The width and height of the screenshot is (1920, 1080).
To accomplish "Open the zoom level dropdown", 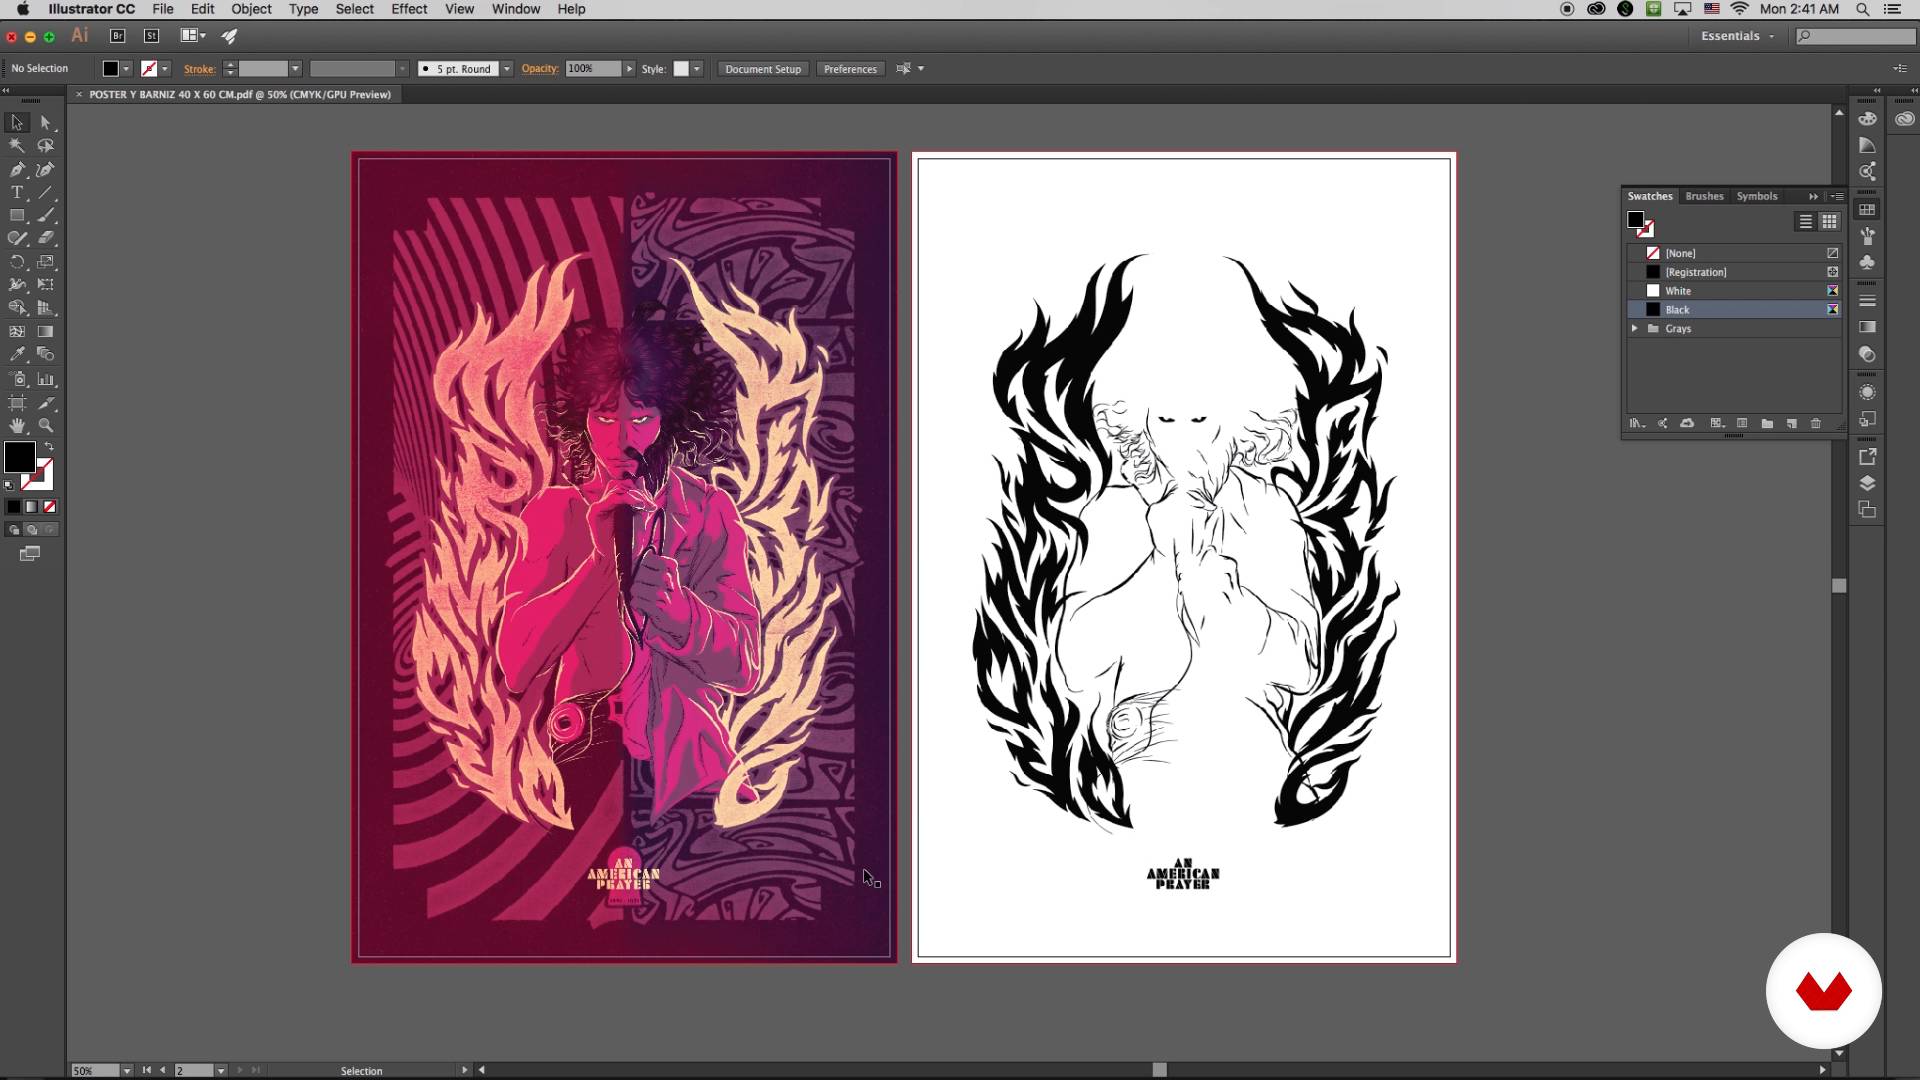I will (127, 1070).
